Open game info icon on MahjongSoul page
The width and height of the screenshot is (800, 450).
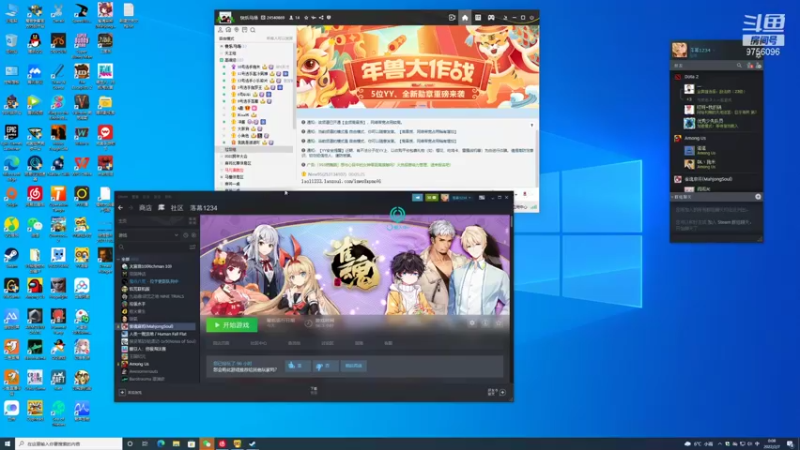[x=485, y=323]
